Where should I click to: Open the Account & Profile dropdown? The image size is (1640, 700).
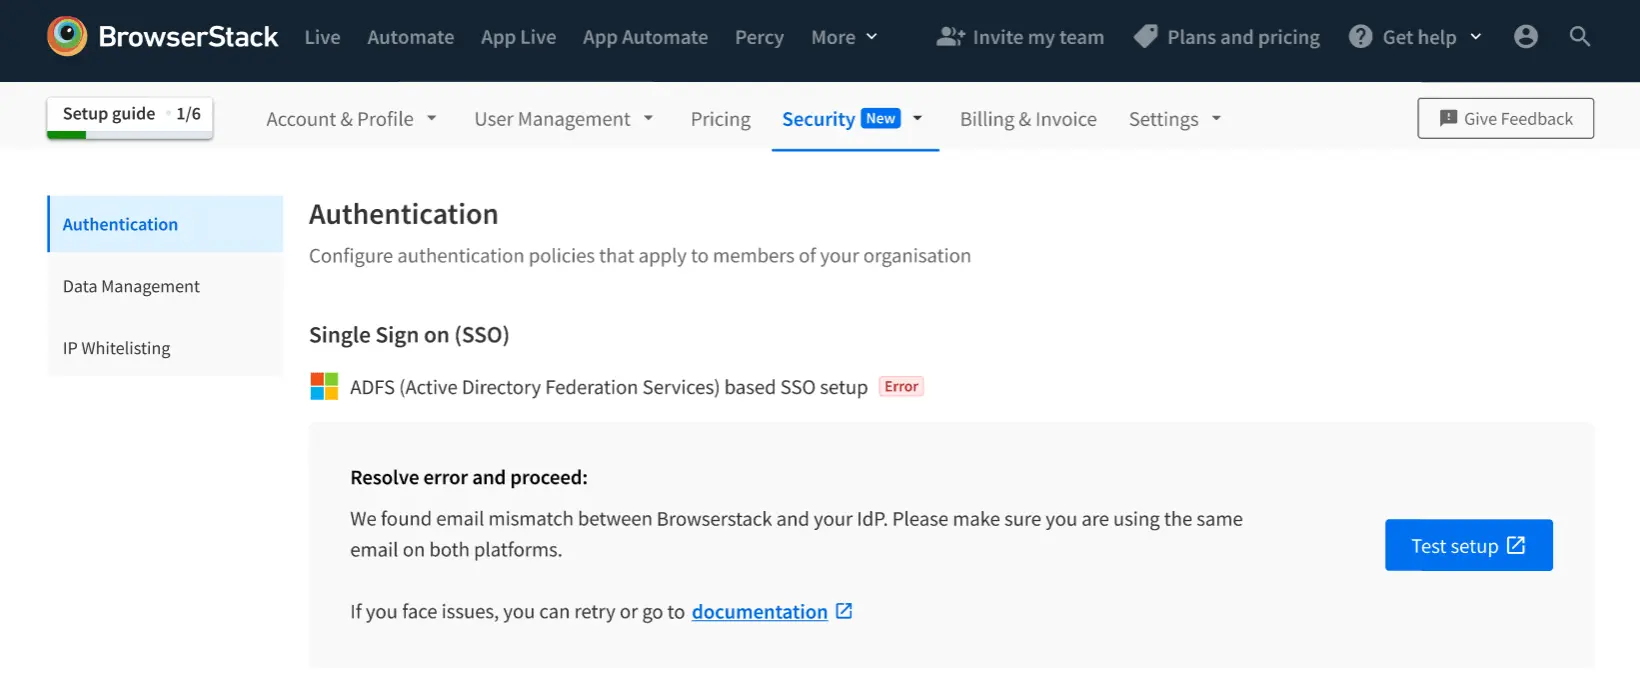(x=351, y=119)
